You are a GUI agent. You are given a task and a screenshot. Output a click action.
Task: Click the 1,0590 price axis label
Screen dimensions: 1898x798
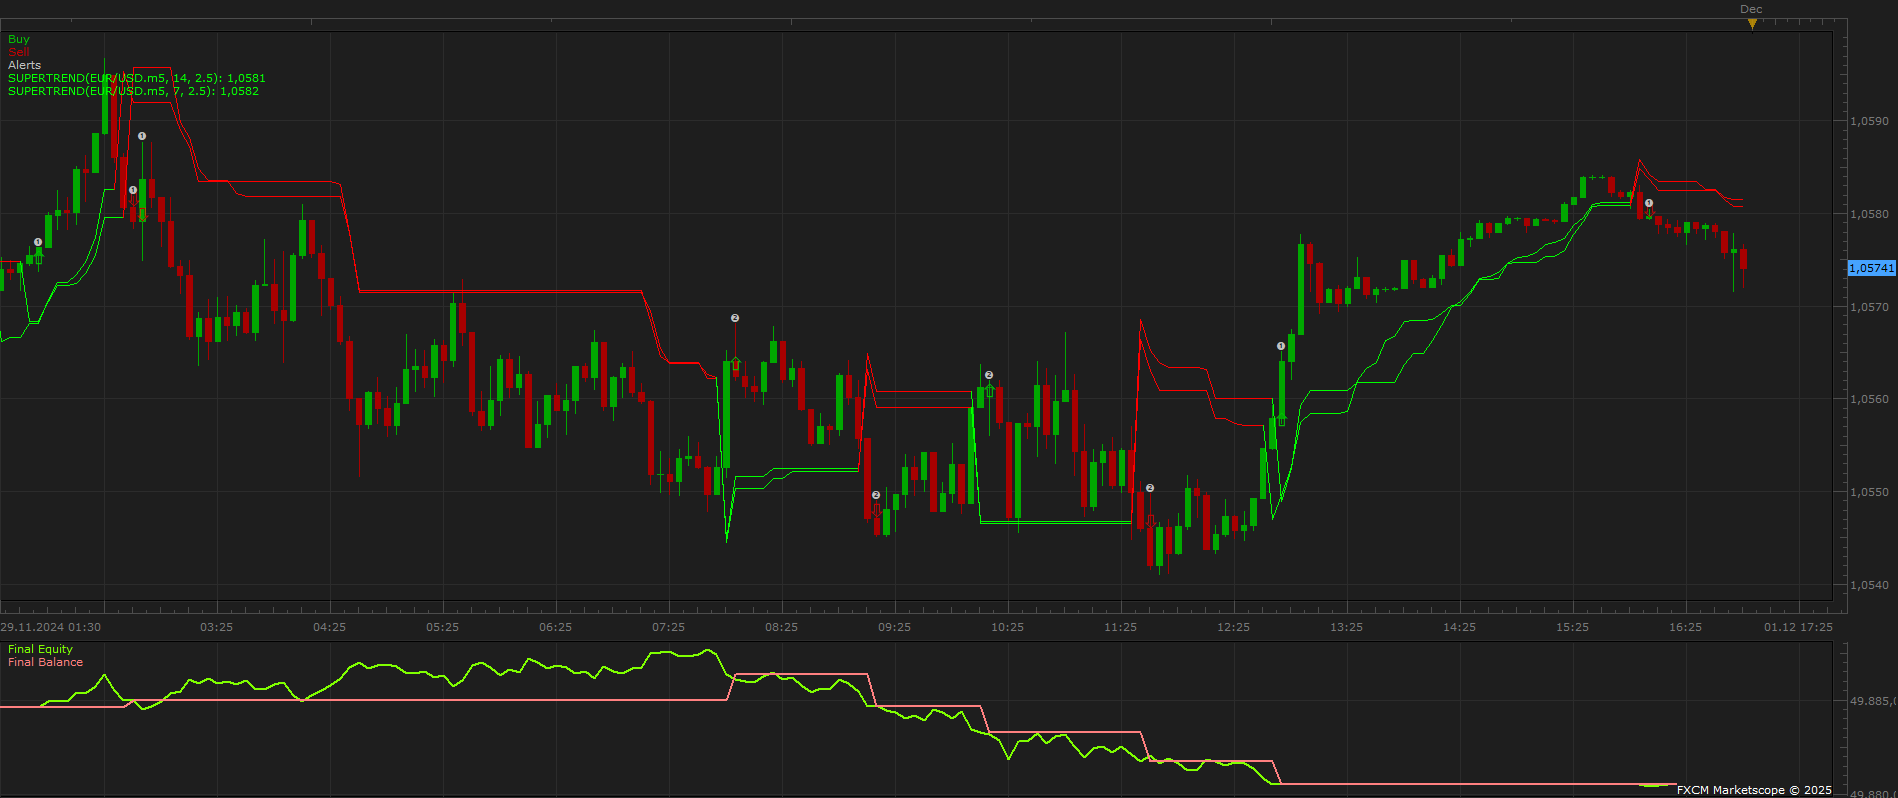point(1869,121)
